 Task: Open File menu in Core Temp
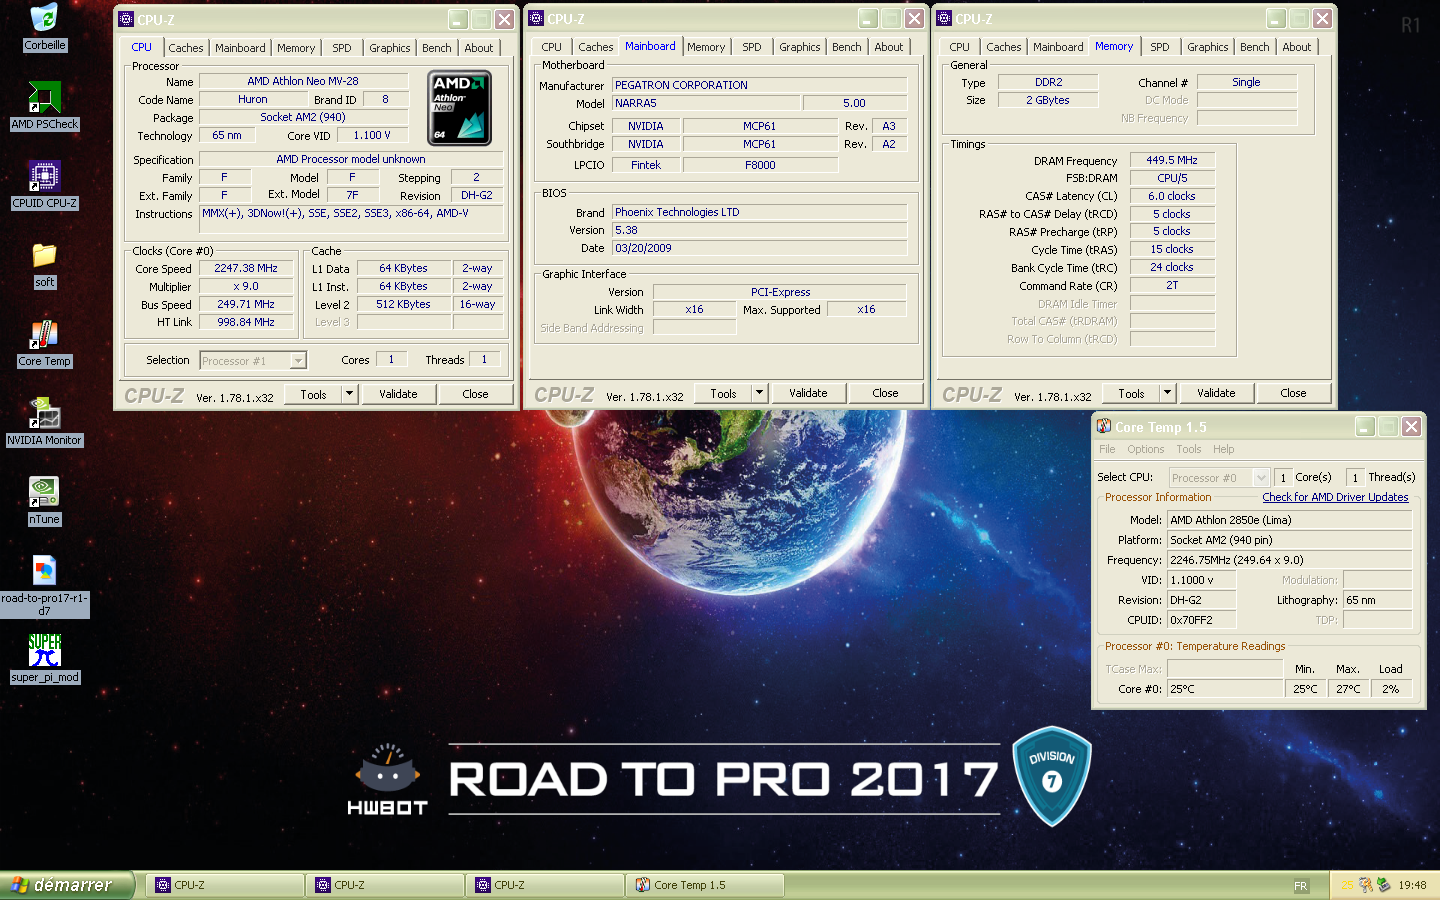point(1107,449)
